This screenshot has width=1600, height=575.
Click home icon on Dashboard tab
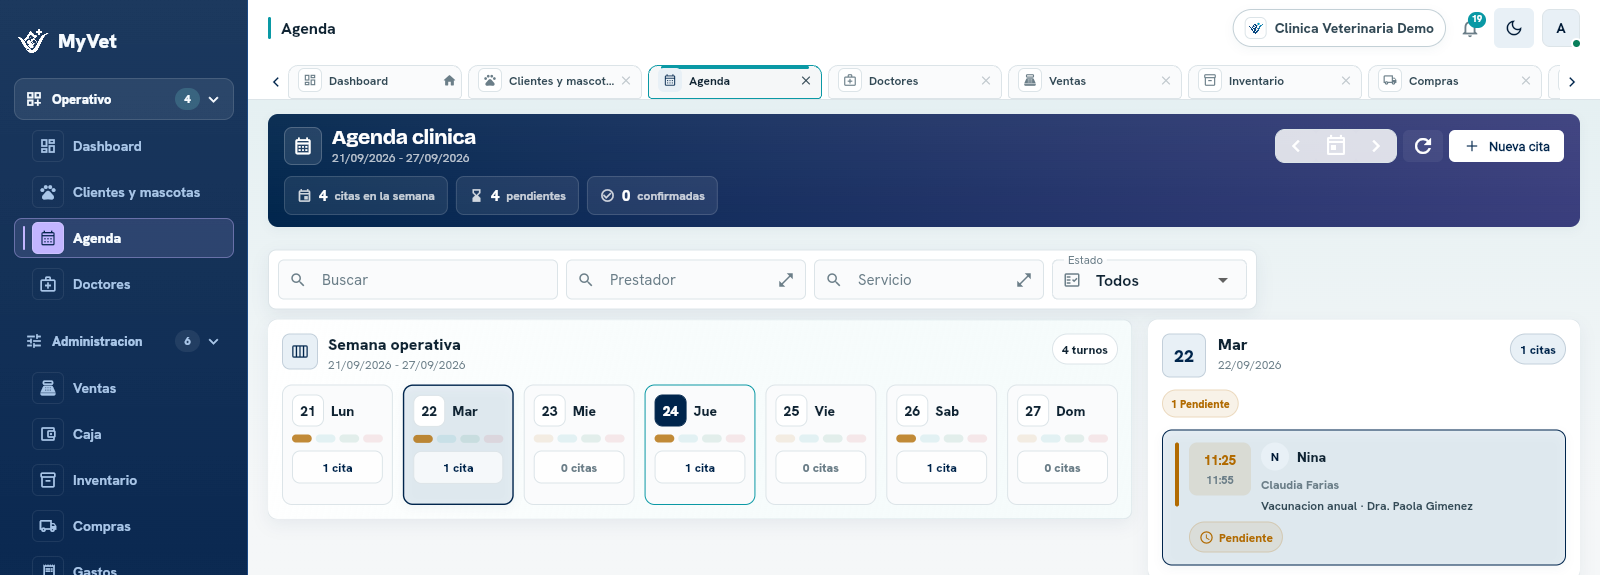tap(449, 81)
